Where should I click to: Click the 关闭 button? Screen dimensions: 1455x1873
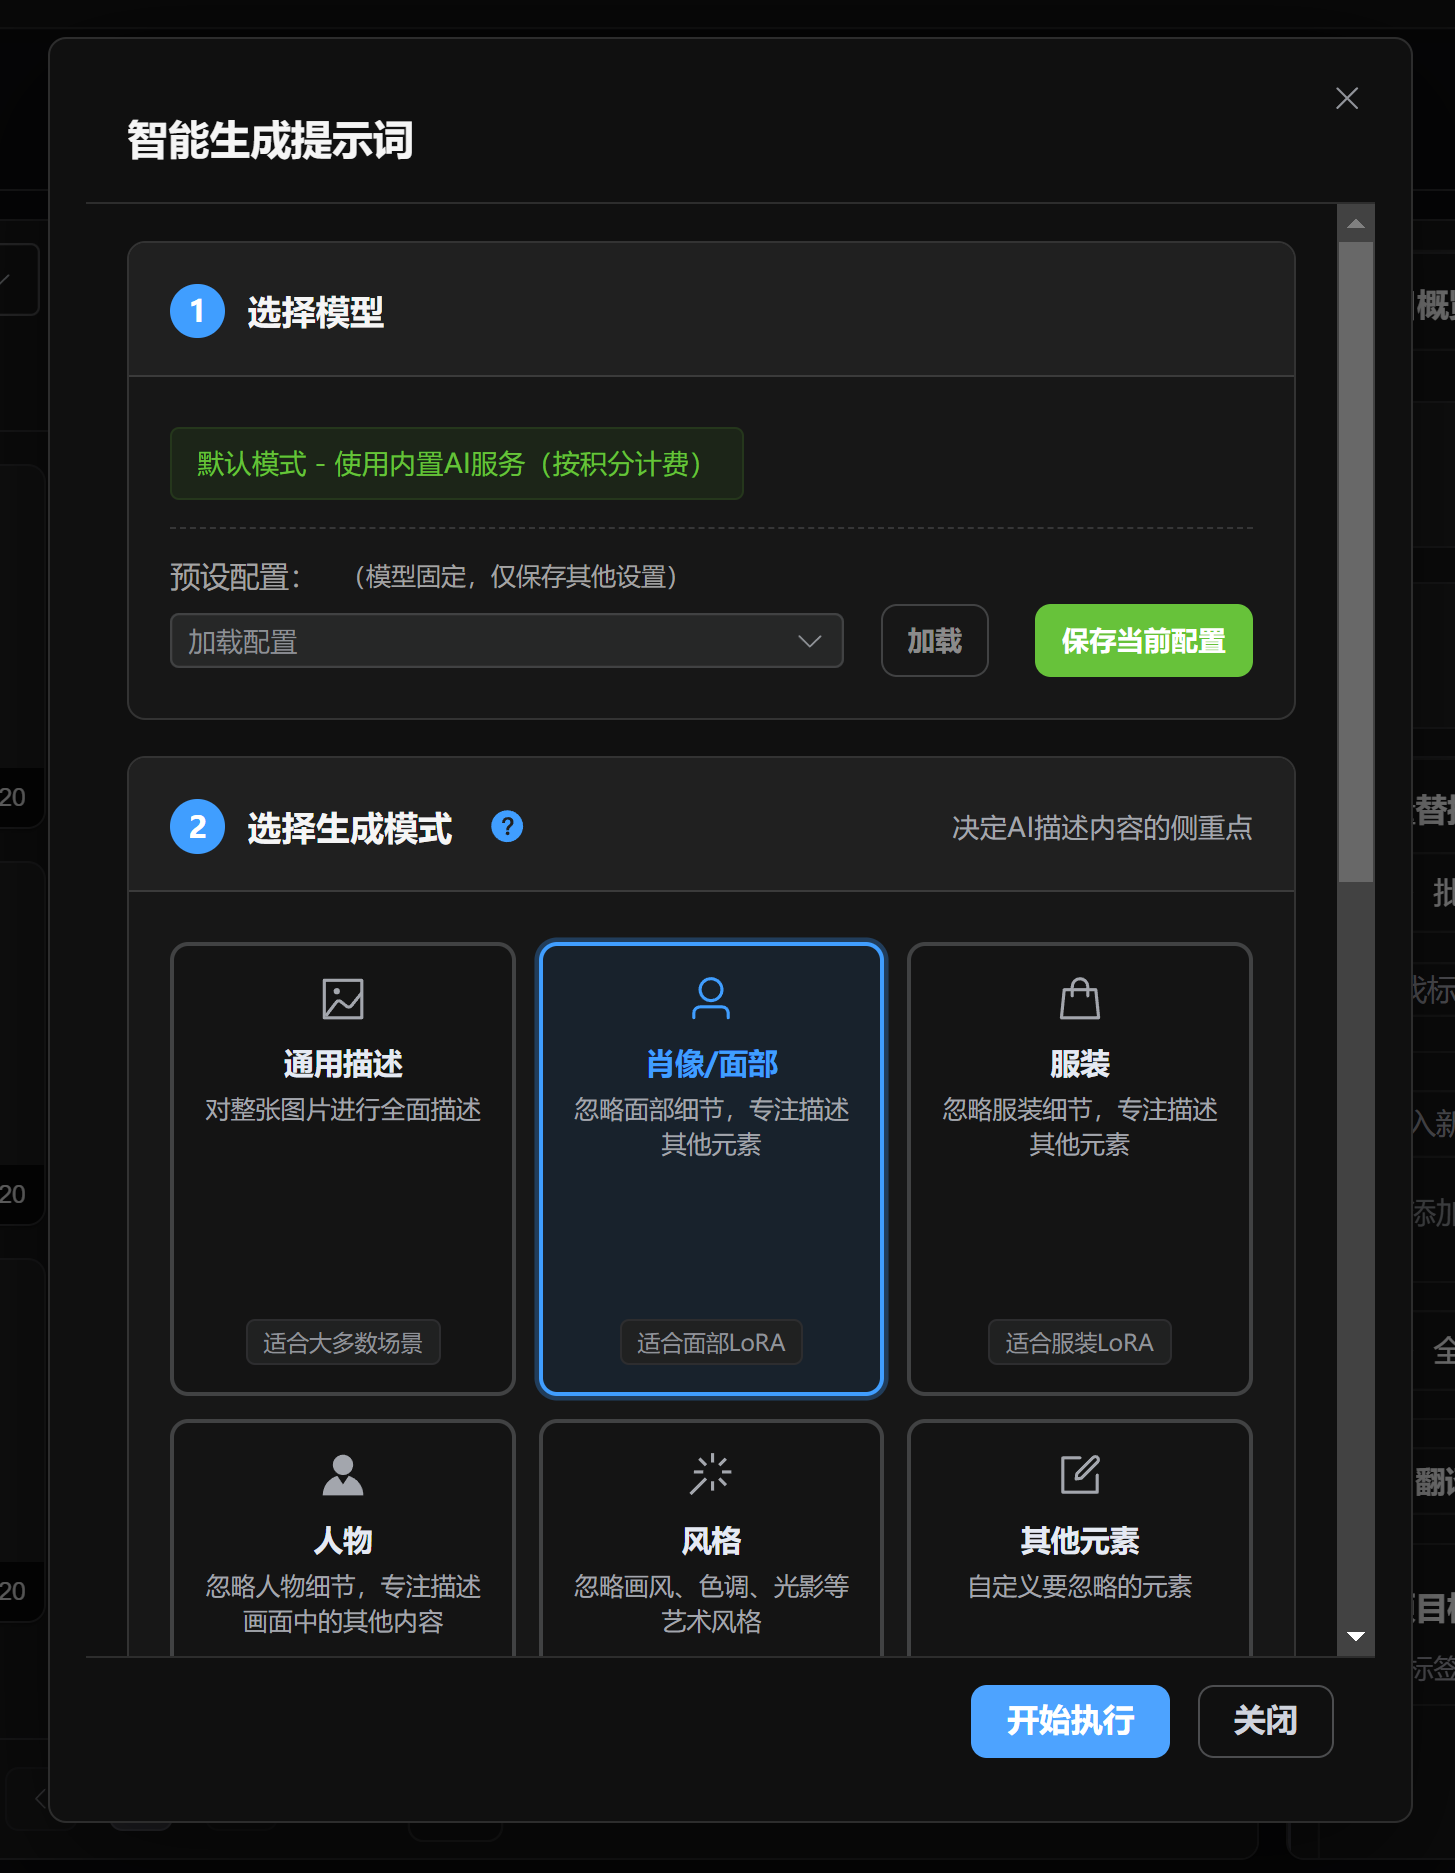[x=1265, y=1721]
